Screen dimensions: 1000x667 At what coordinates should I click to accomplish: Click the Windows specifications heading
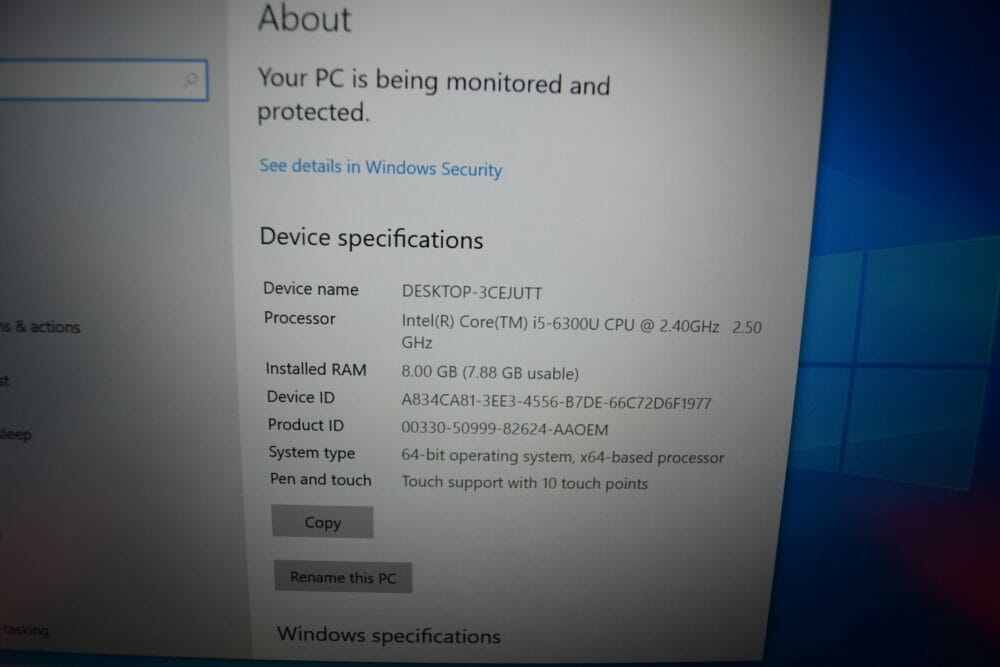pos(388,635)
